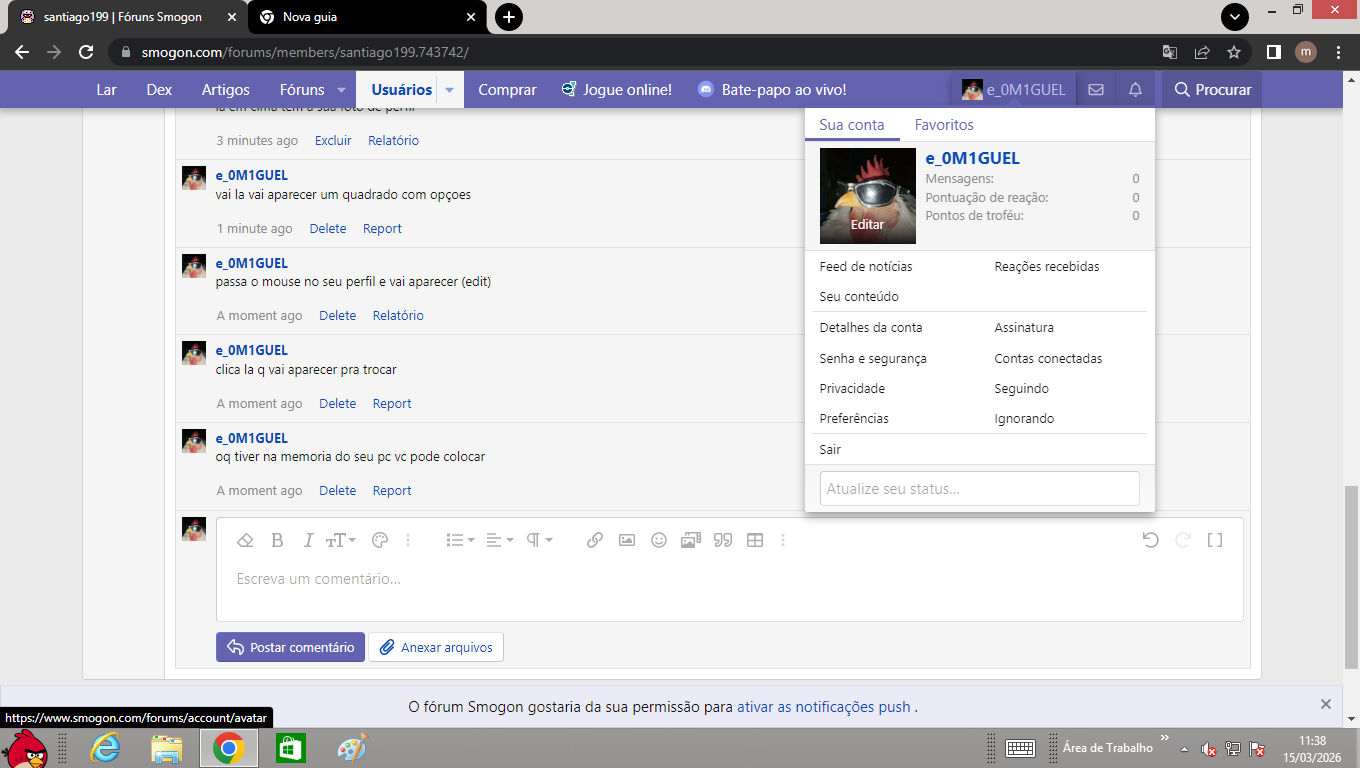Viewport: 1360px width, 768px height.
Task: Insert a table in the editor
Action: pyautogui.click(x=755, y=540)
